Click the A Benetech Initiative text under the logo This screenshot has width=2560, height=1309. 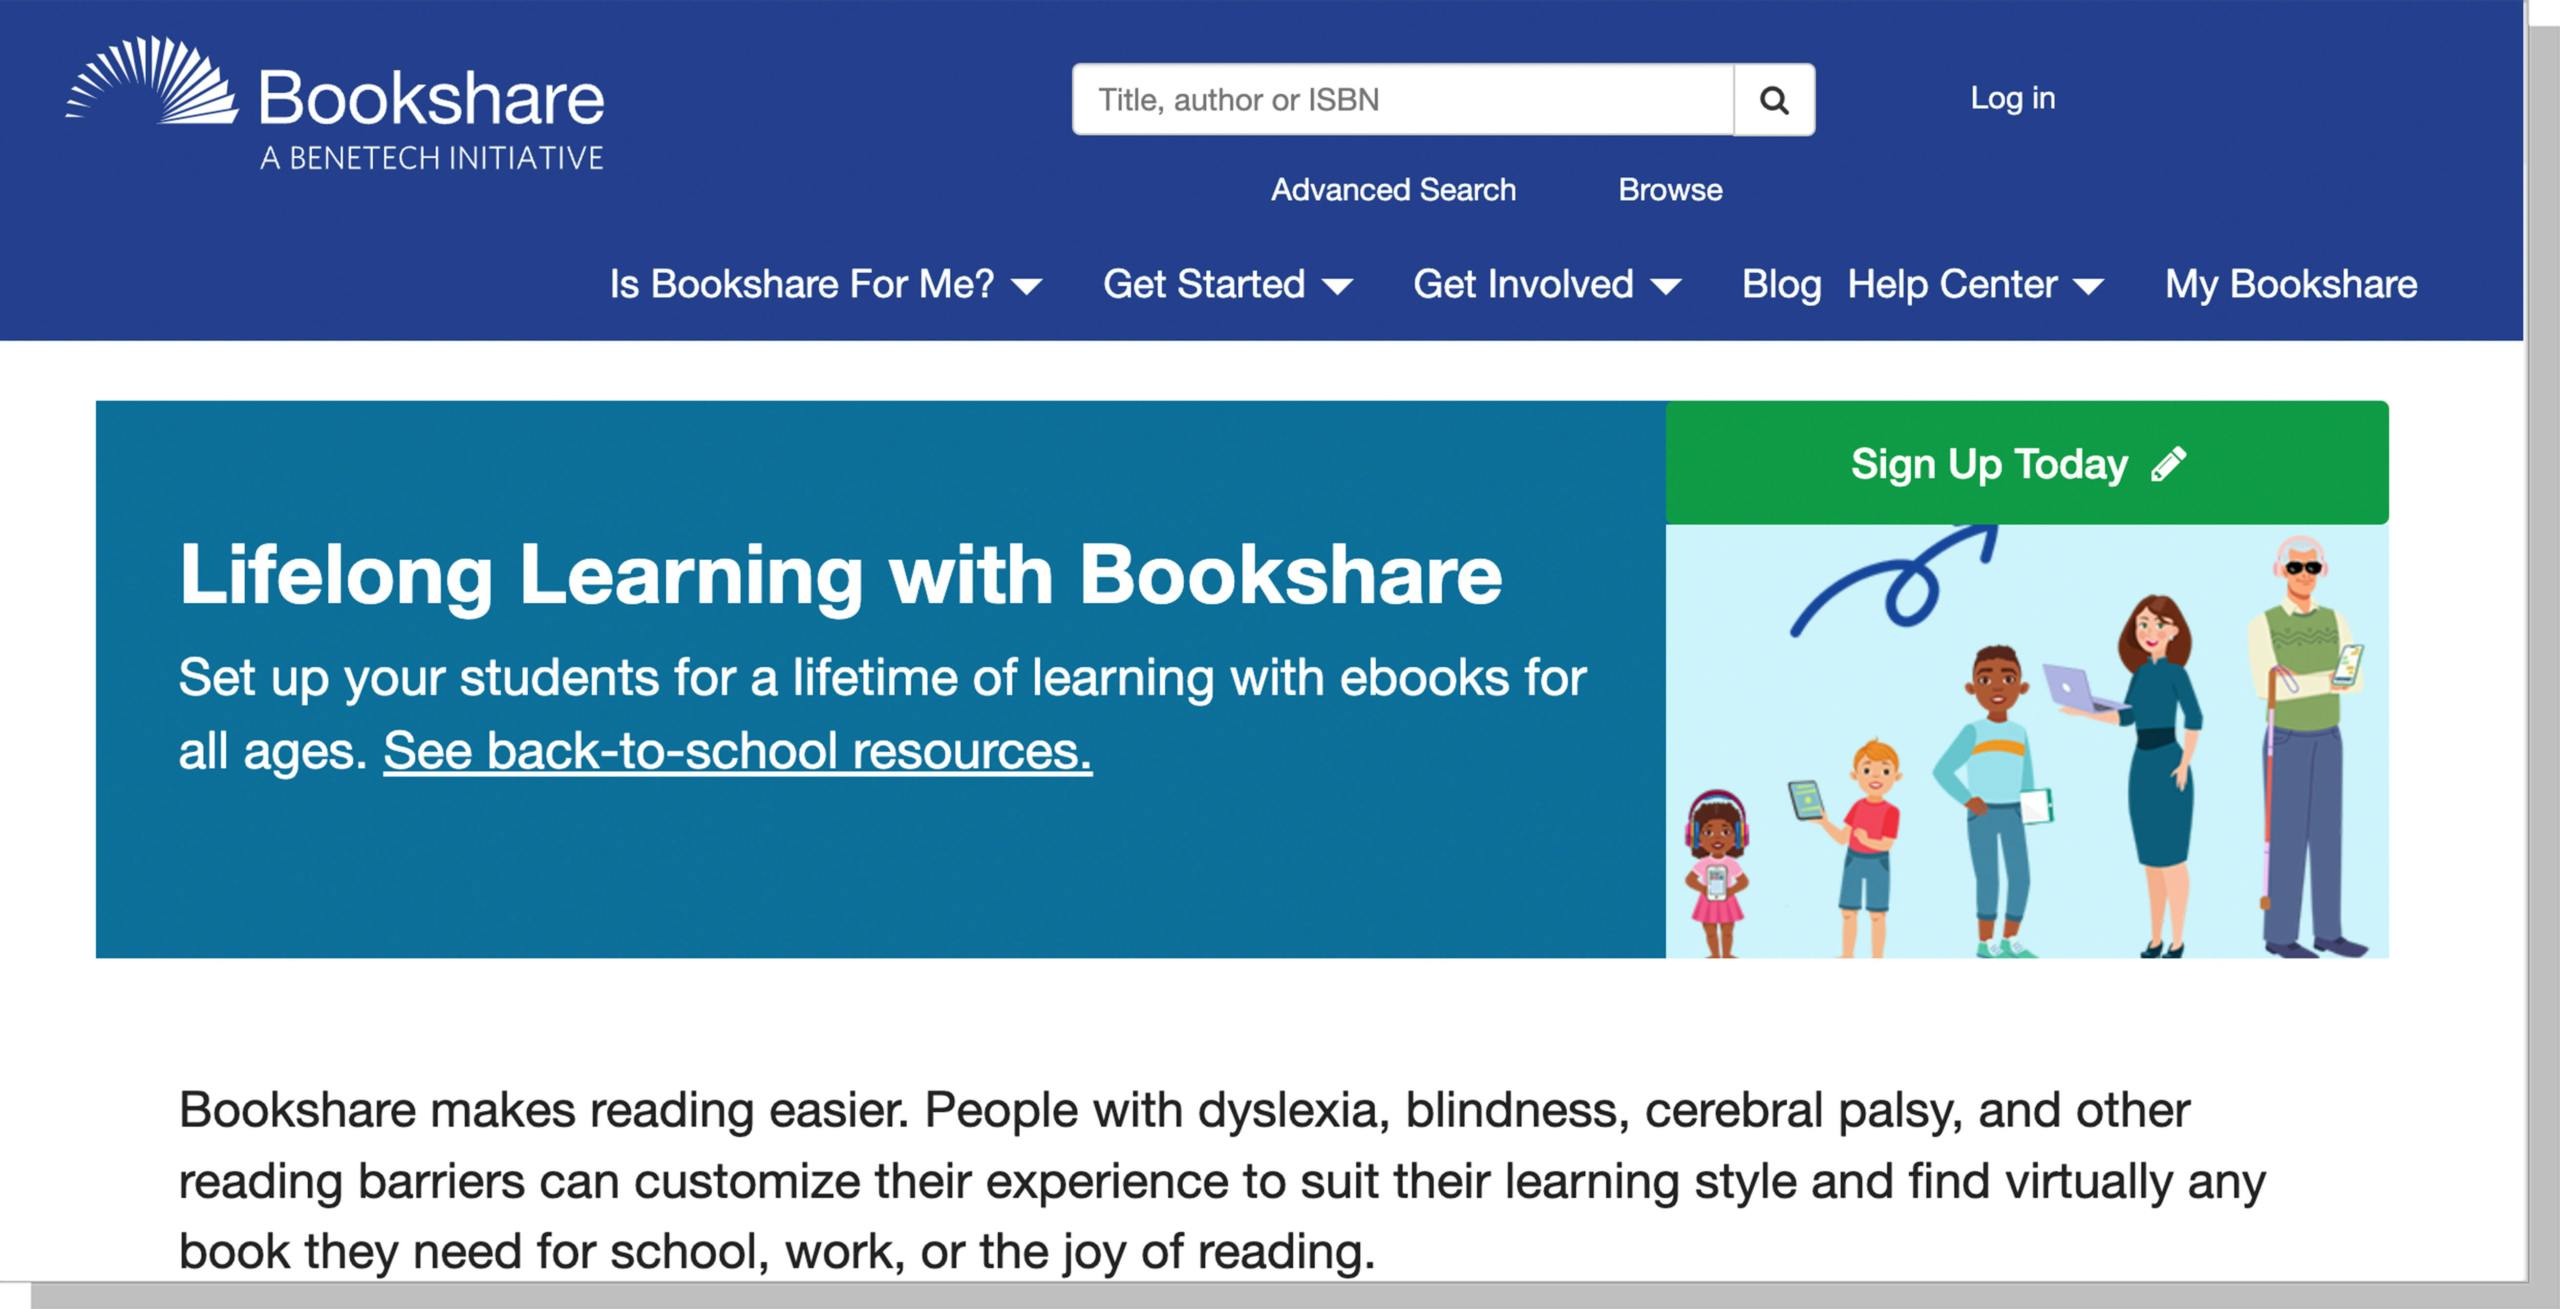coord(435,156)
